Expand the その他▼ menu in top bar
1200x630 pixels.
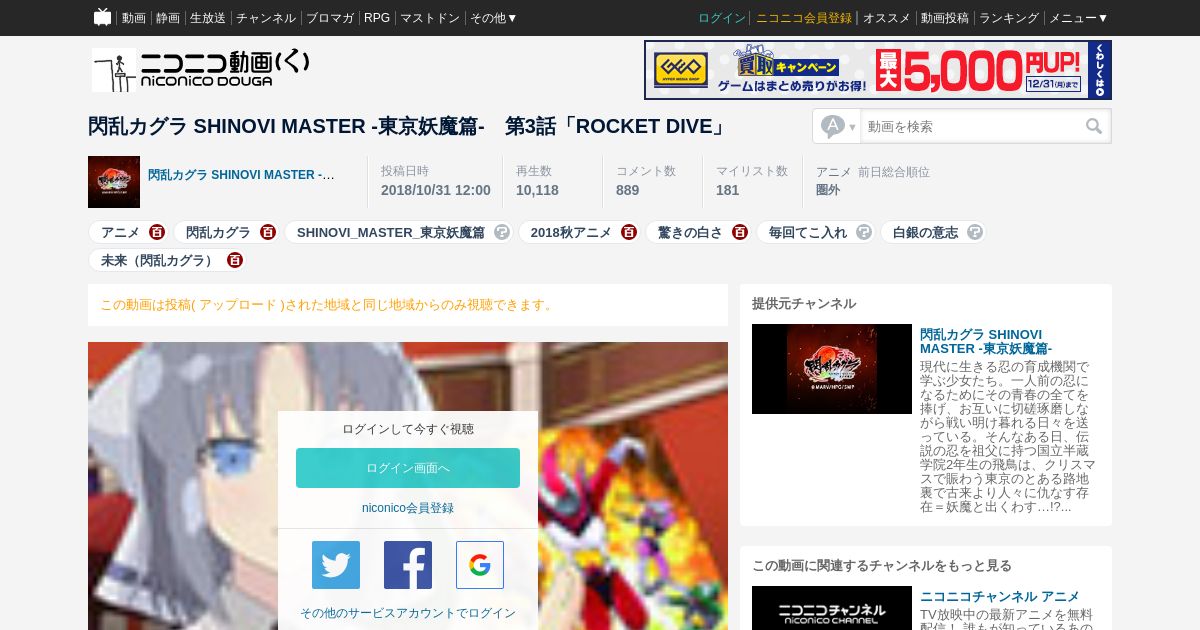click(494, 18)
